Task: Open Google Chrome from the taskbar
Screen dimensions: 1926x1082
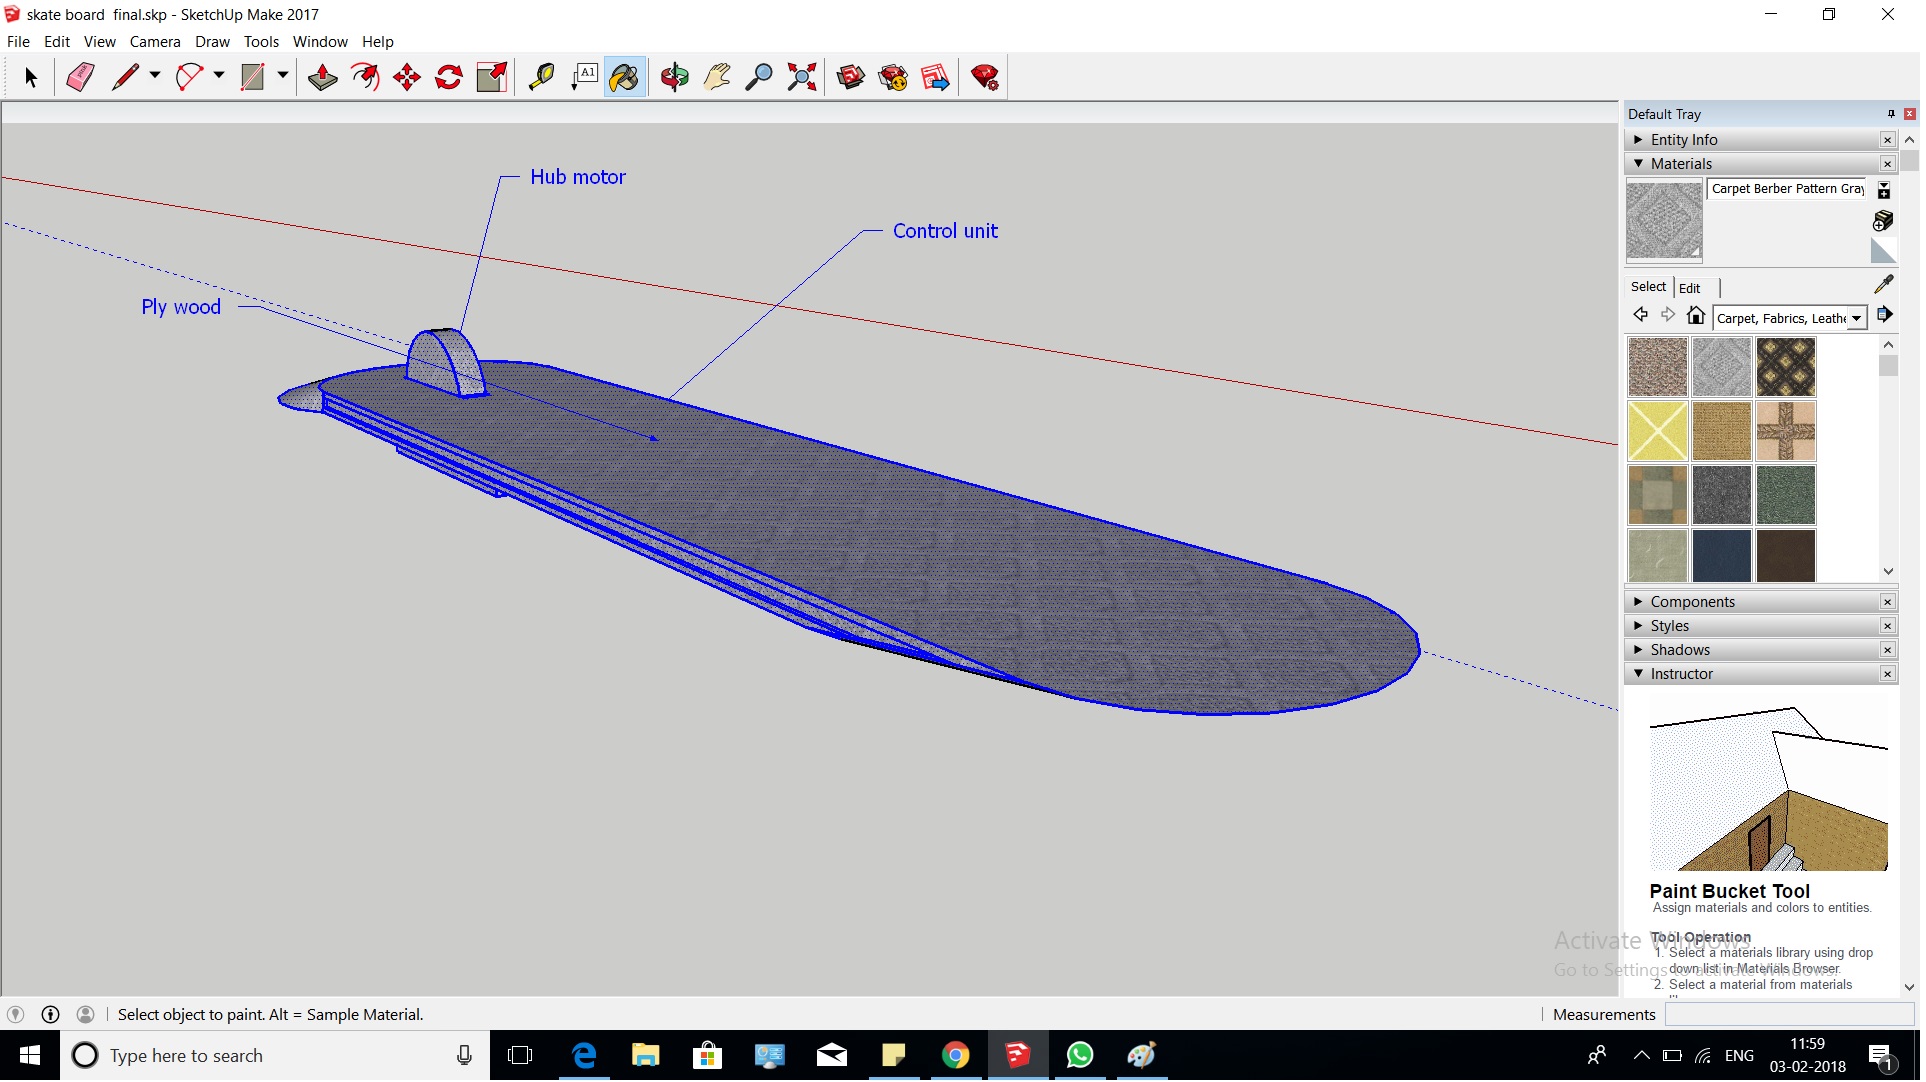Action: point(956,1056)
